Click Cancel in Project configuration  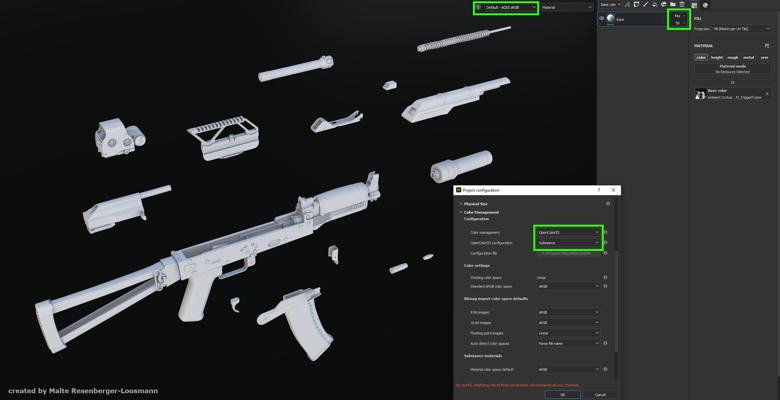click(600, 395)
